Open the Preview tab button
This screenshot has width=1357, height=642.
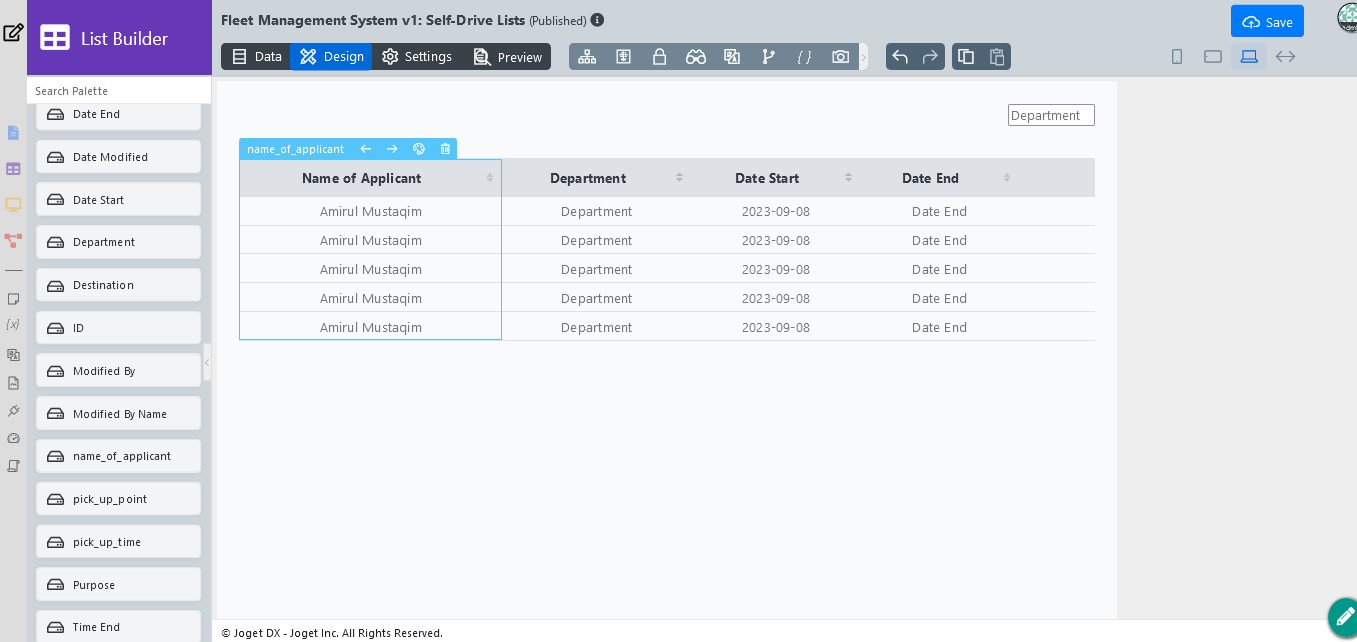(508, 57)
